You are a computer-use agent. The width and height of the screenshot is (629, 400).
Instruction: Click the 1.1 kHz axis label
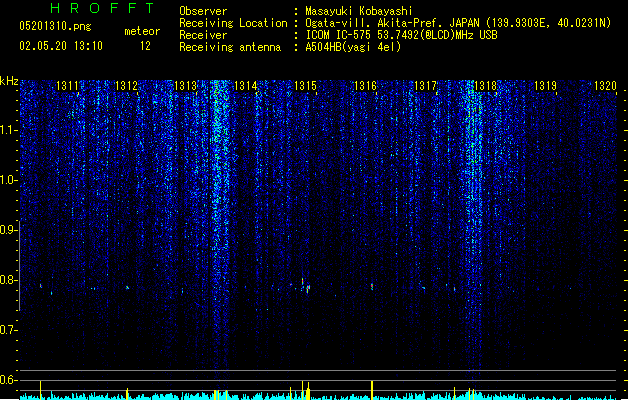(x=8, y=130)
